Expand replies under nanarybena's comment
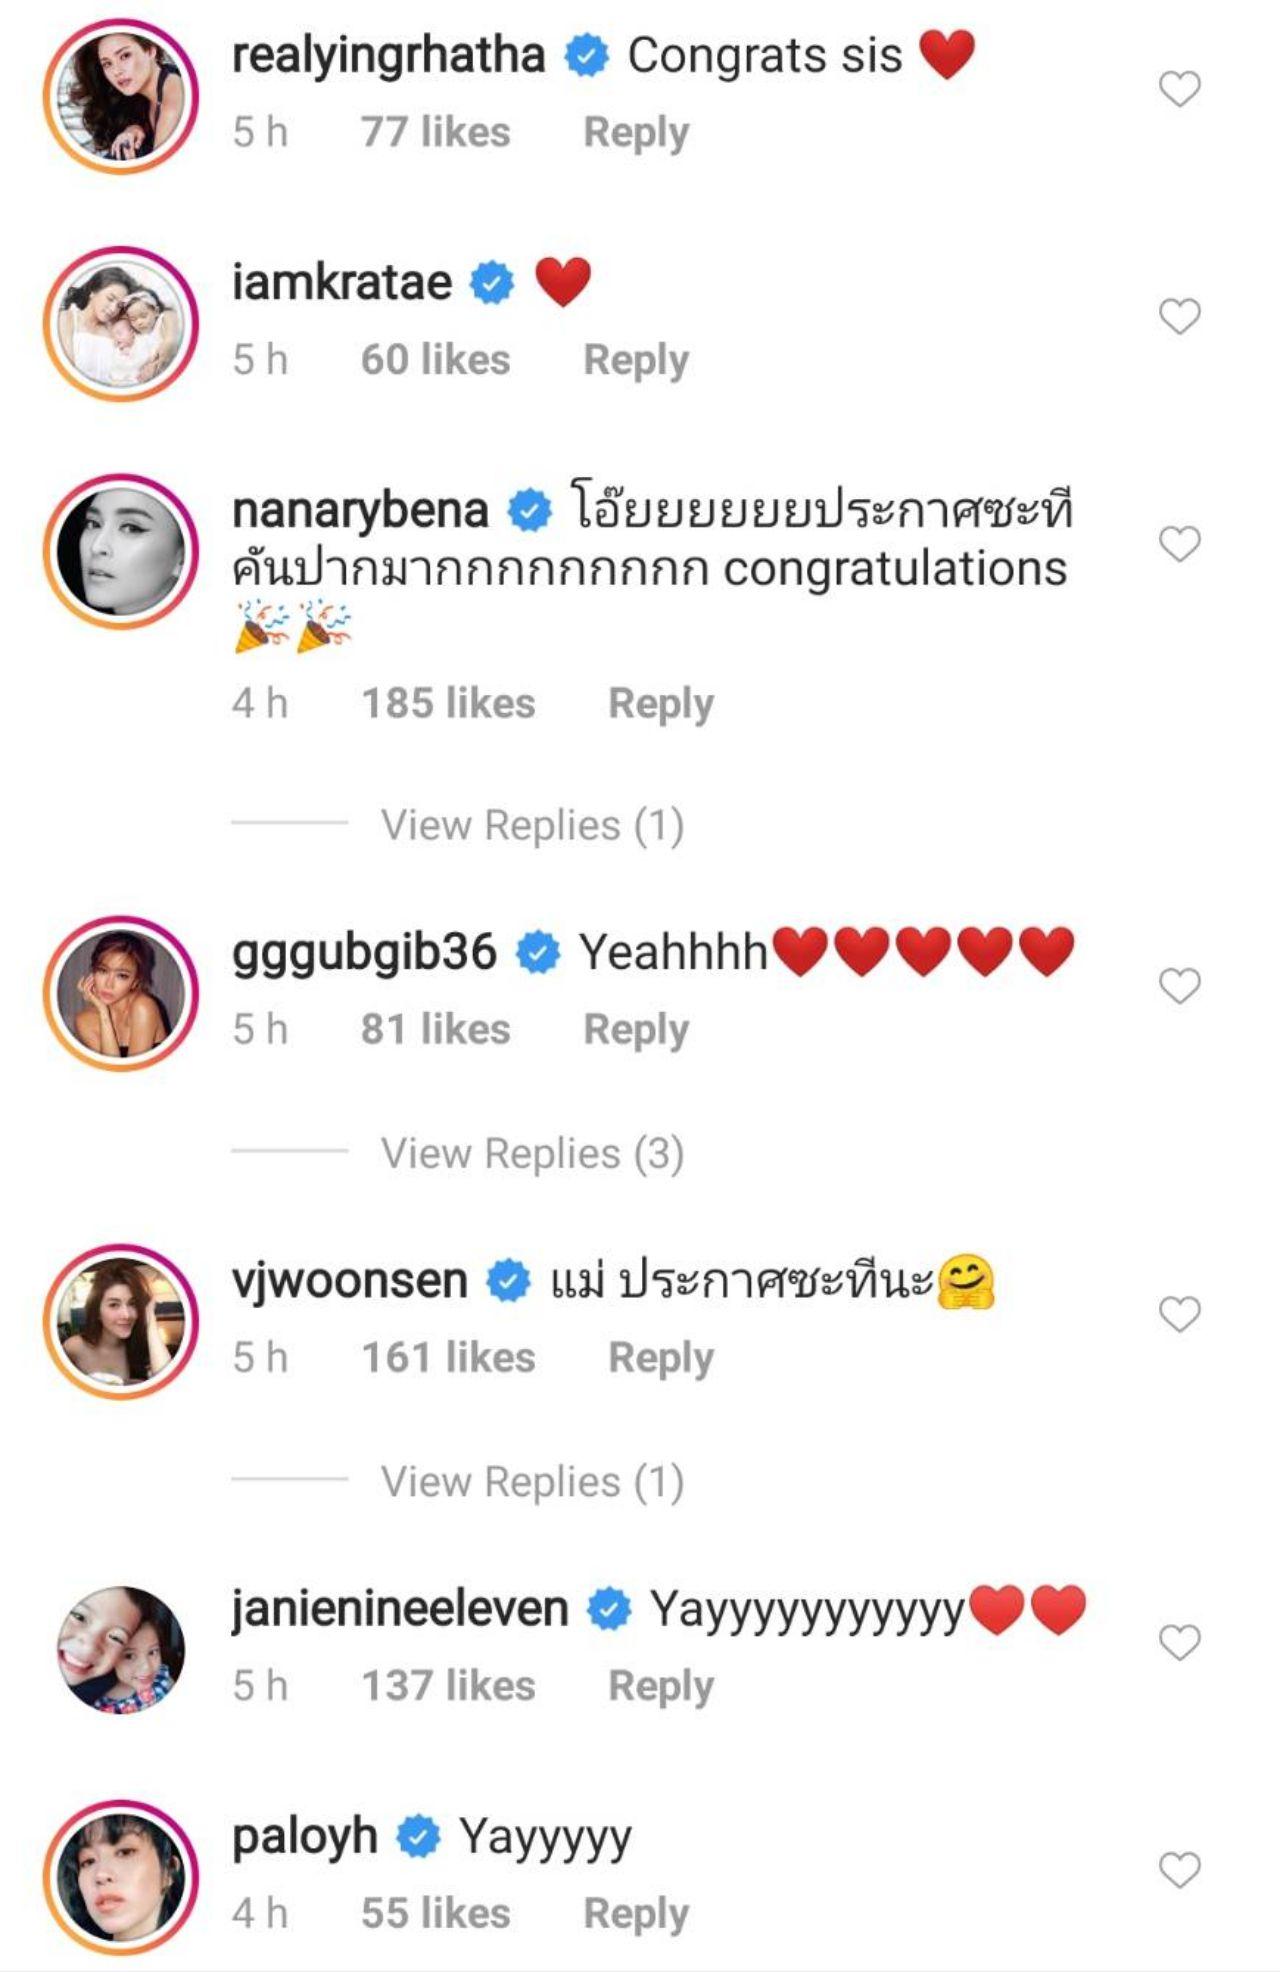 click(532, 826)
